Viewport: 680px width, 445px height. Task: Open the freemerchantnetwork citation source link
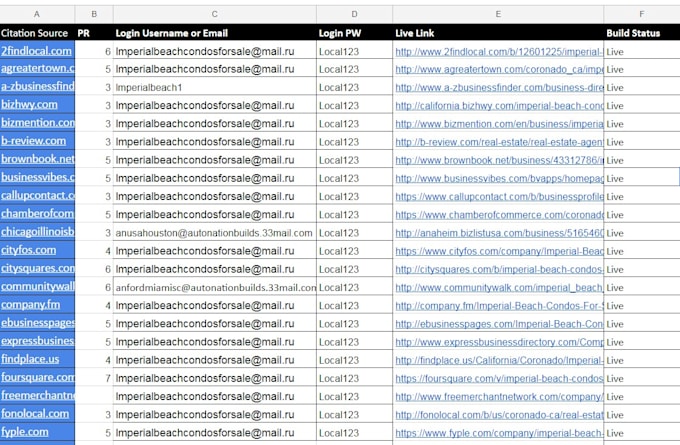click(x=37, y=396)
